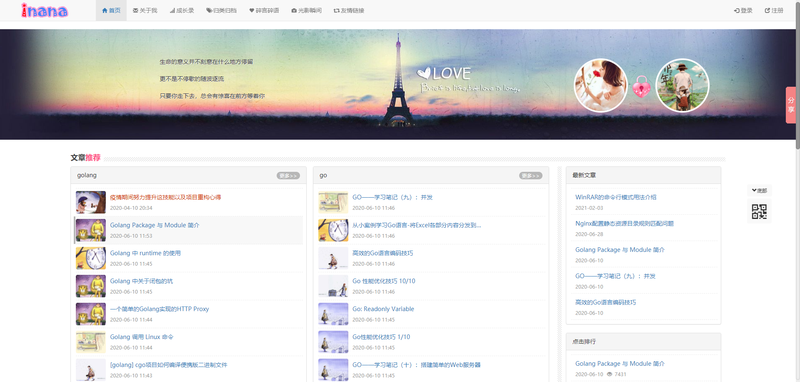Screen dimensions: 800x382
Task: Open 'GO——学习笔记（九）：并发' in 最新文章
Action: pos(615,276)
